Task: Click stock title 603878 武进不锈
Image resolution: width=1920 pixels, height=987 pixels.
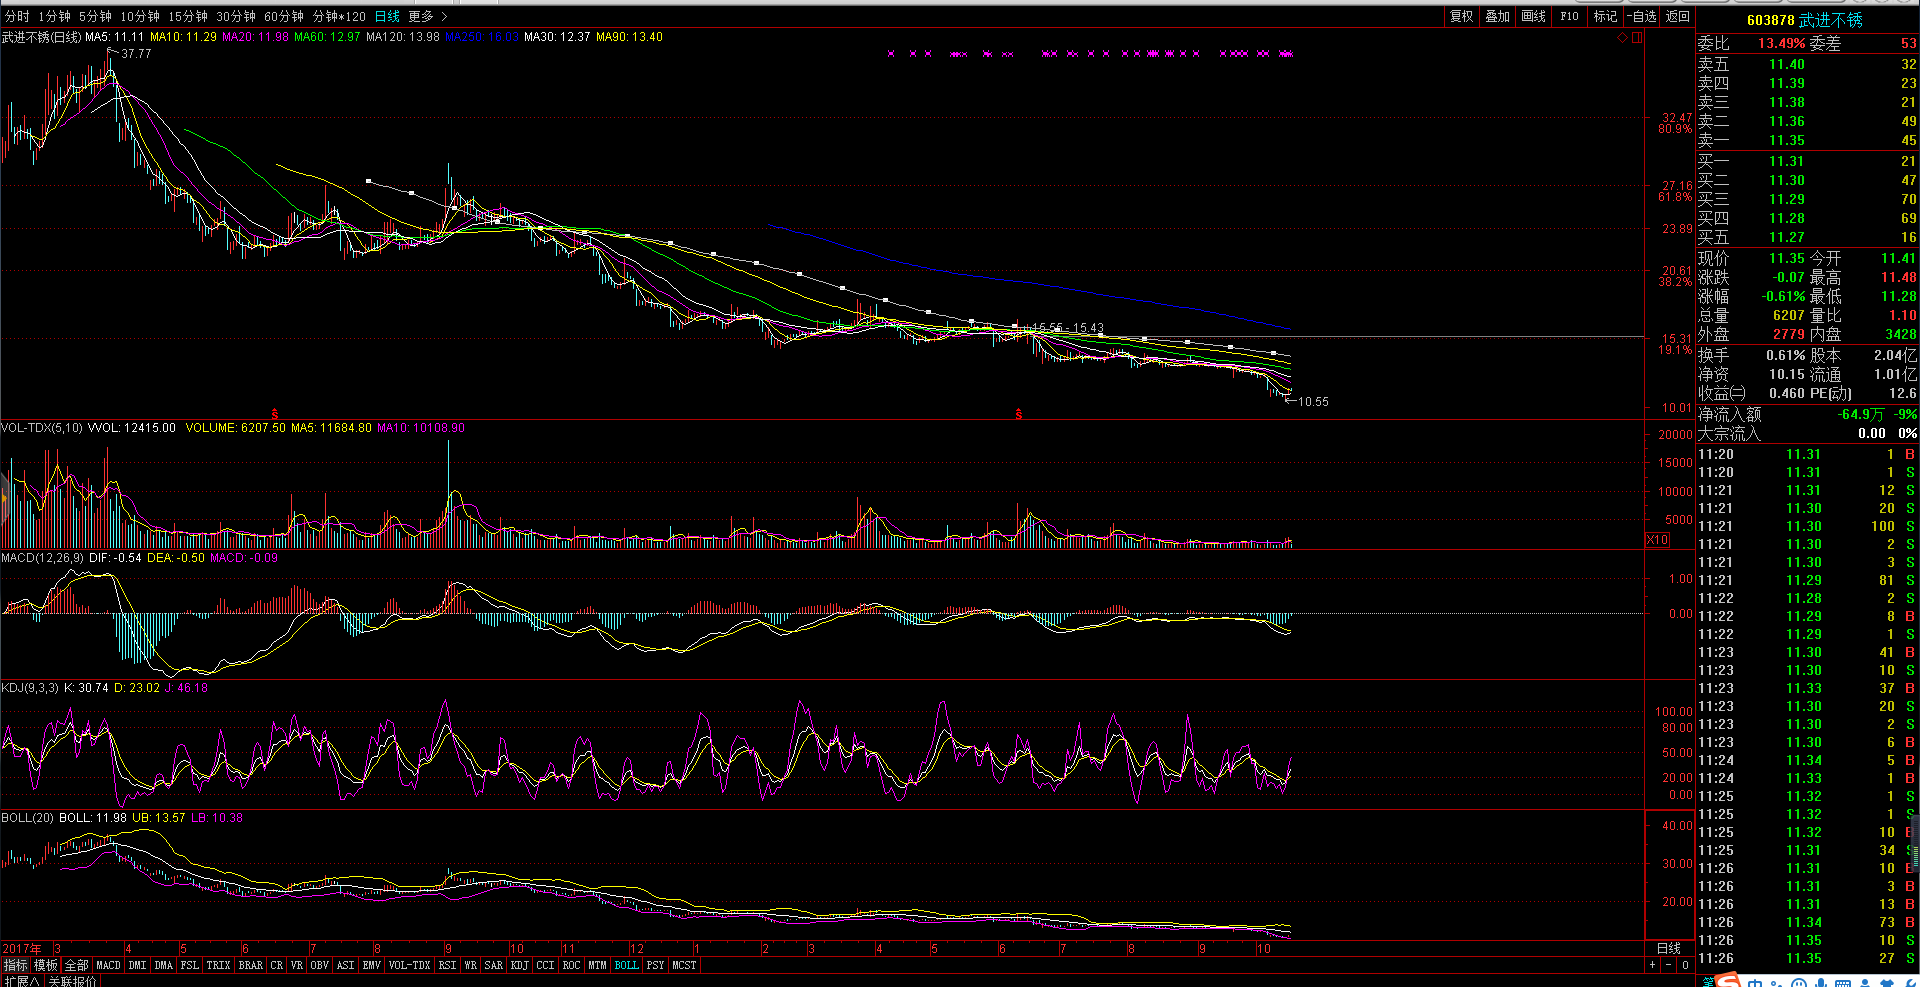Action: [x=1804, y=20]
